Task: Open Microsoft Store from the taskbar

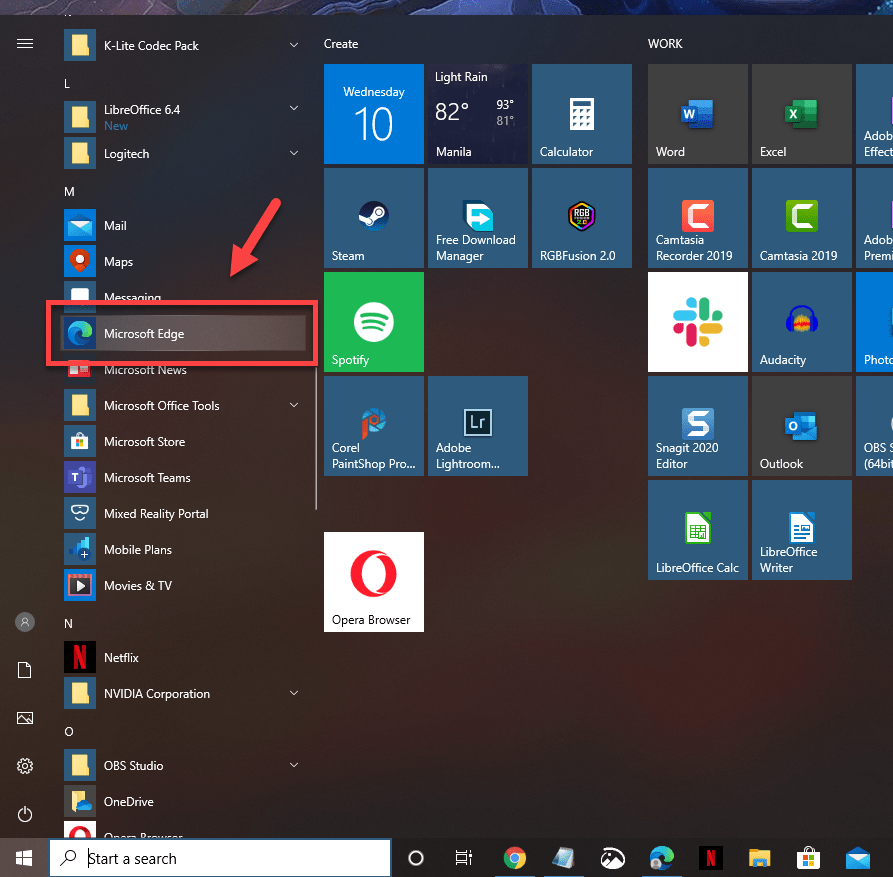Action: click(809, 858)
